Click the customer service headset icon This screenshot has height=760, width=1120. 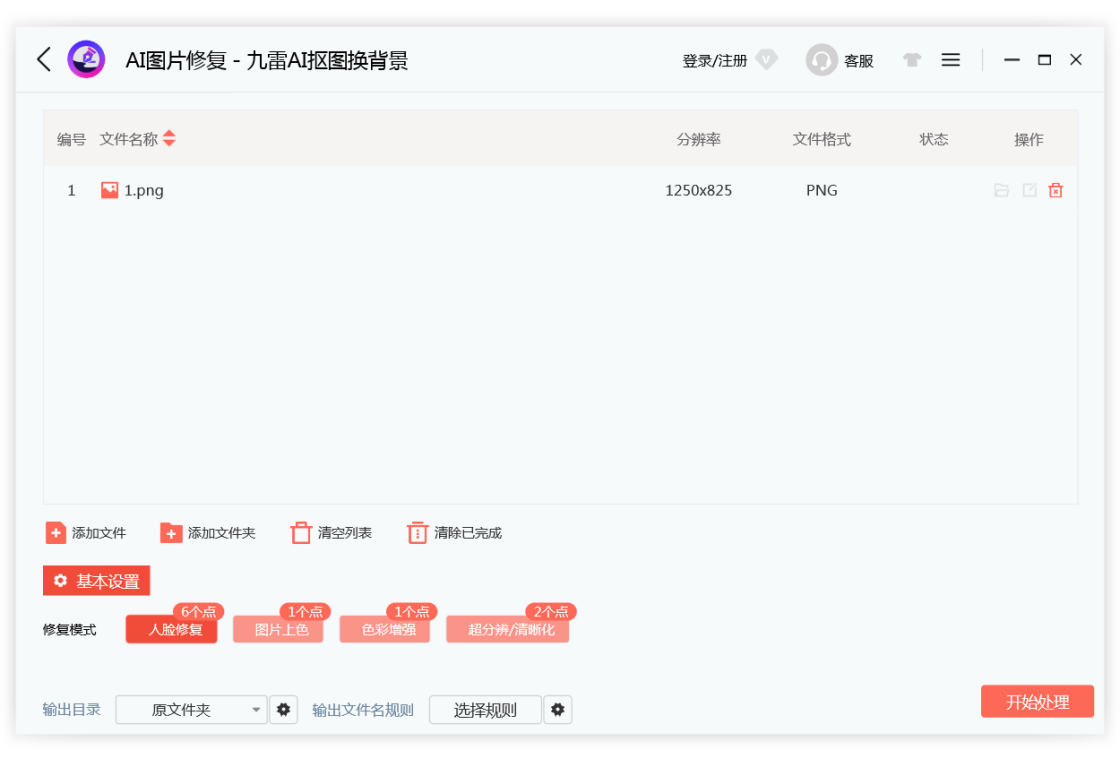click(821, 60)
